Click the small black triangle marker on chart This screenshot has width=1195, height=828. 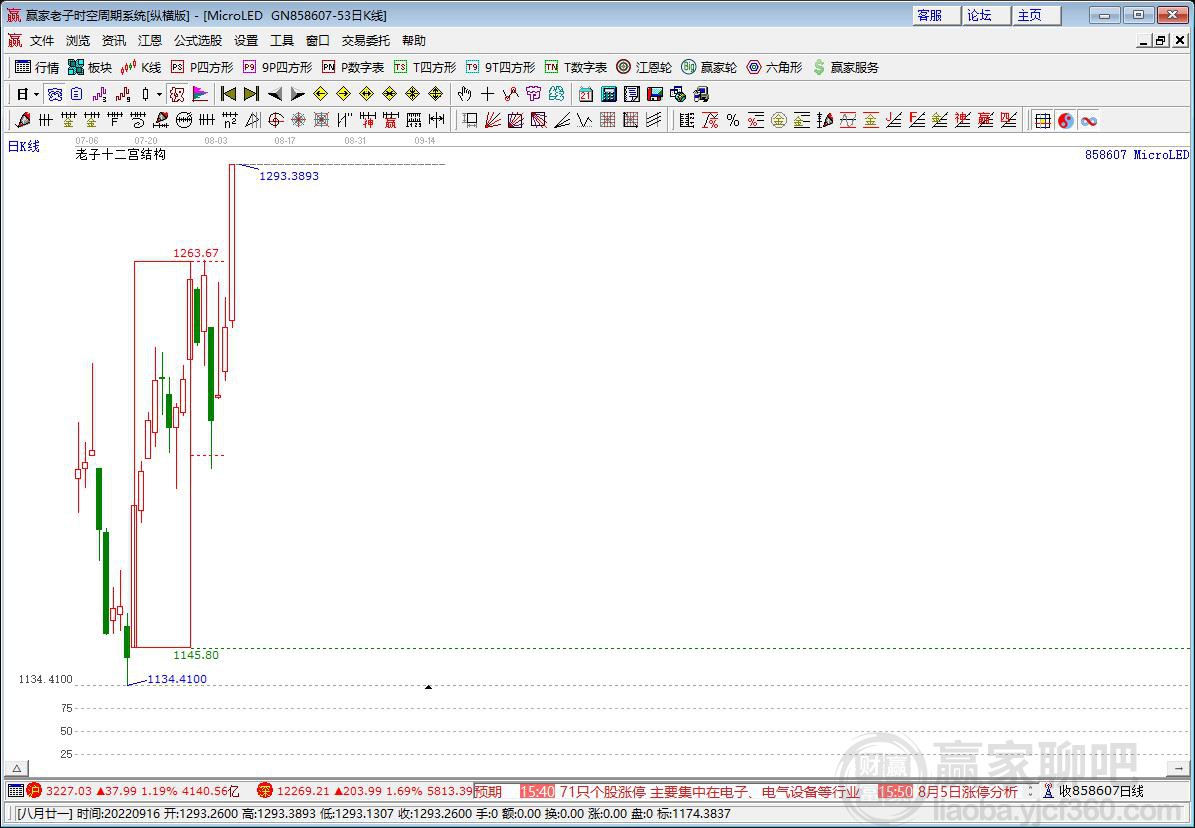pos(428,687)
